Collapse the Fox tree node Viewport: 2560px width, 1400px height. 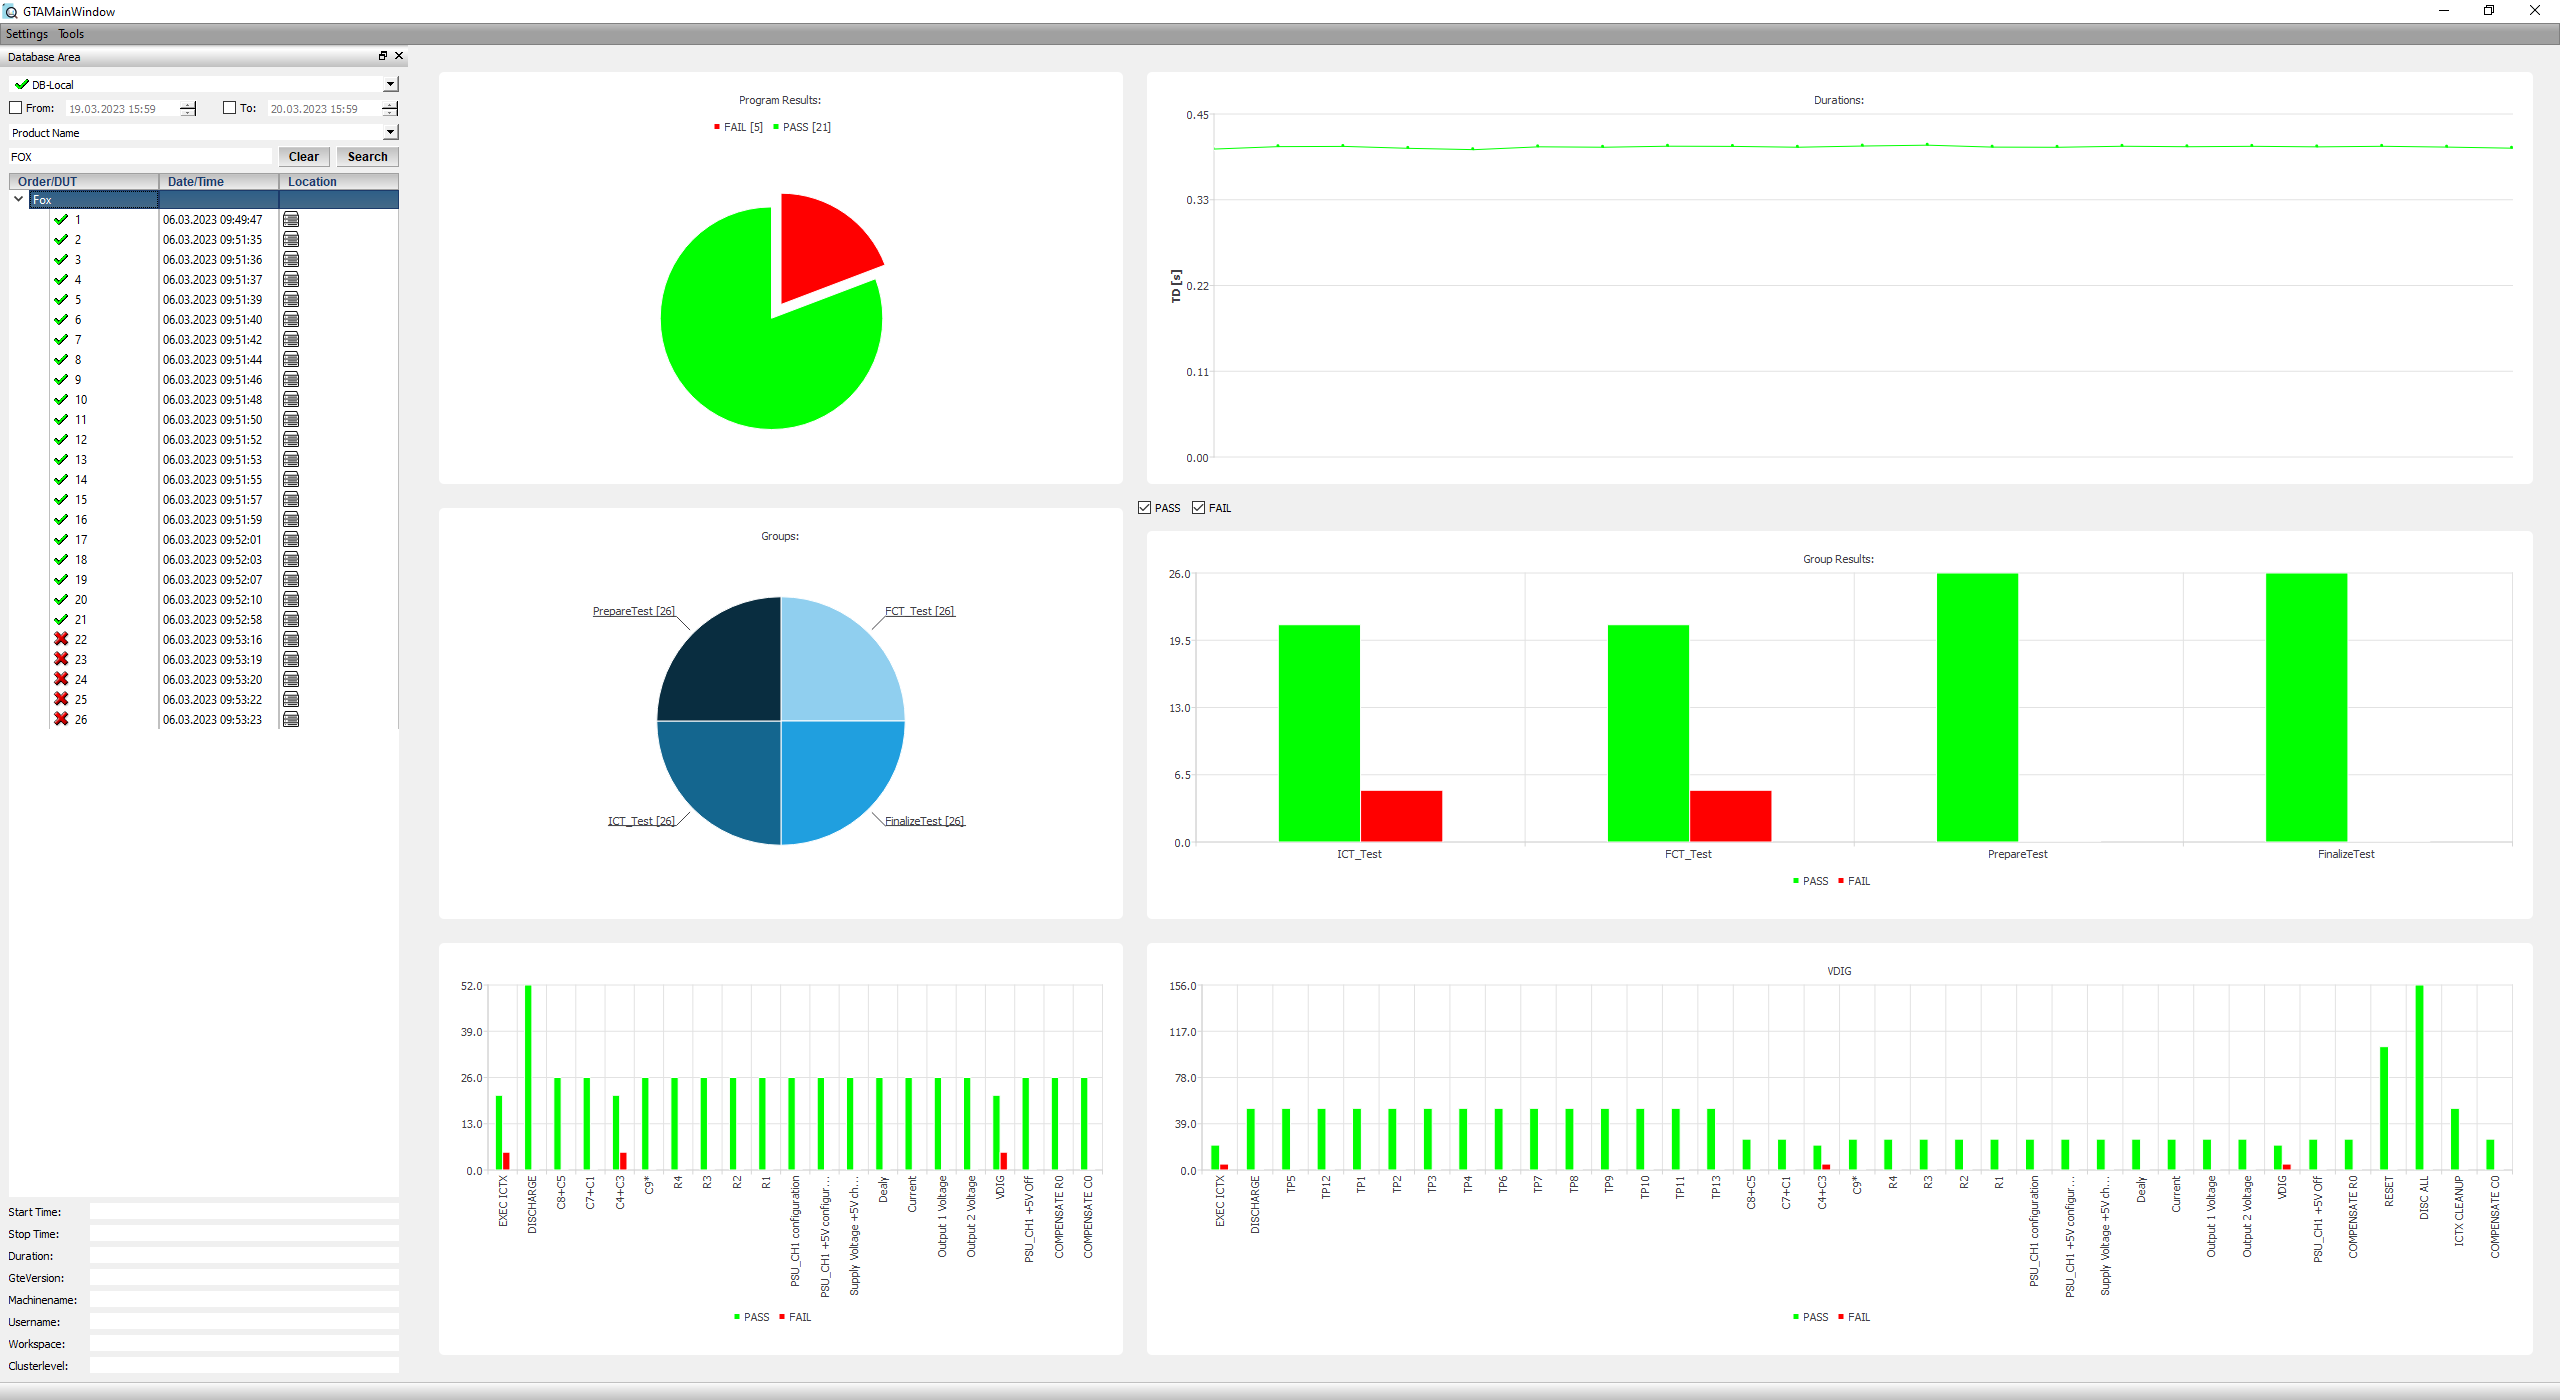(x=18, y=200)
